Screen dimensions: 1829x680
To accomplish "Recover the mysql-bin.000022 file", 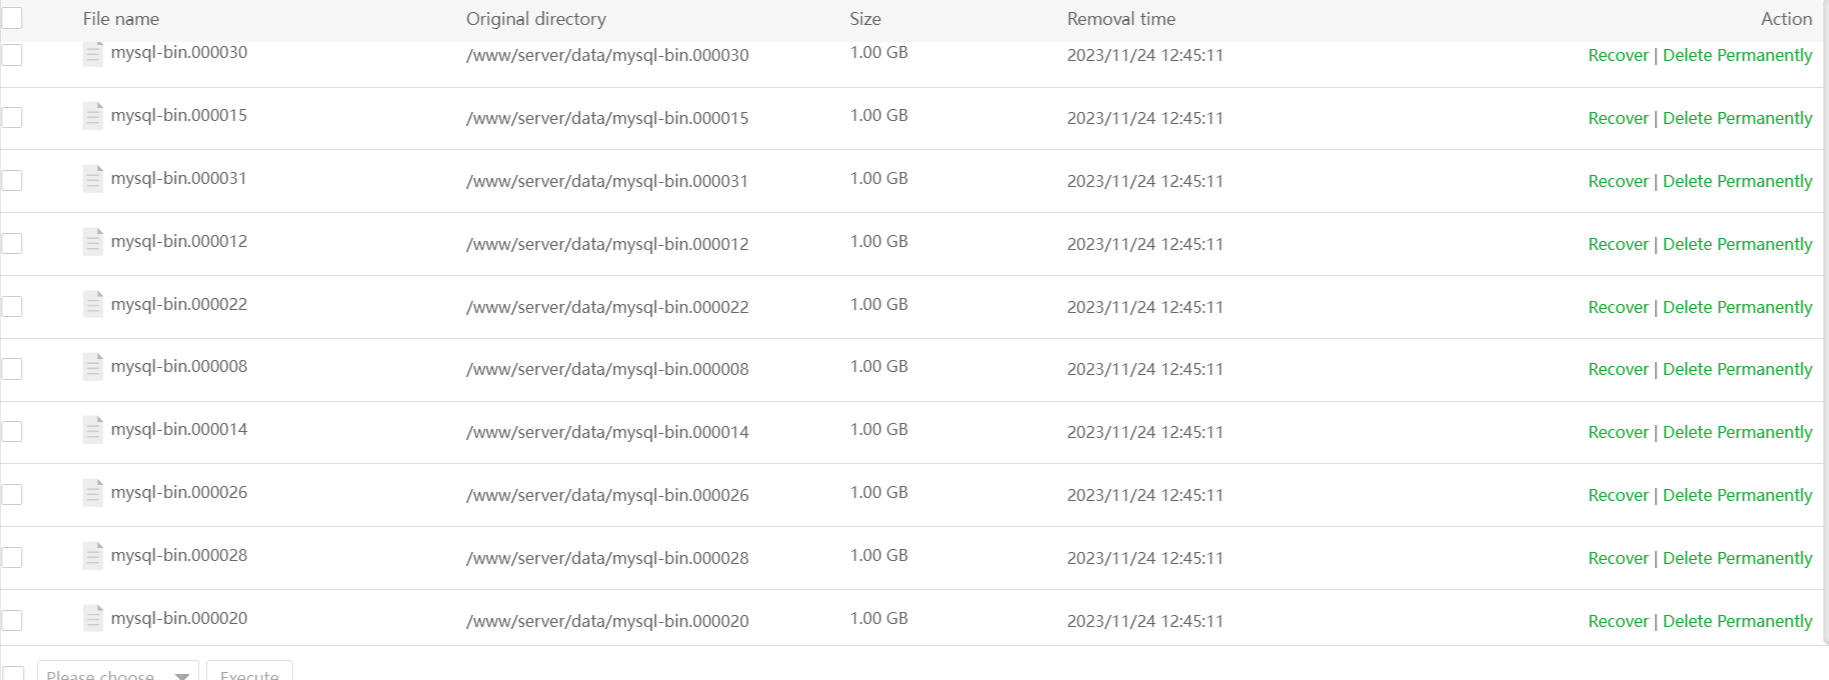I will (x=1617, y=308).
